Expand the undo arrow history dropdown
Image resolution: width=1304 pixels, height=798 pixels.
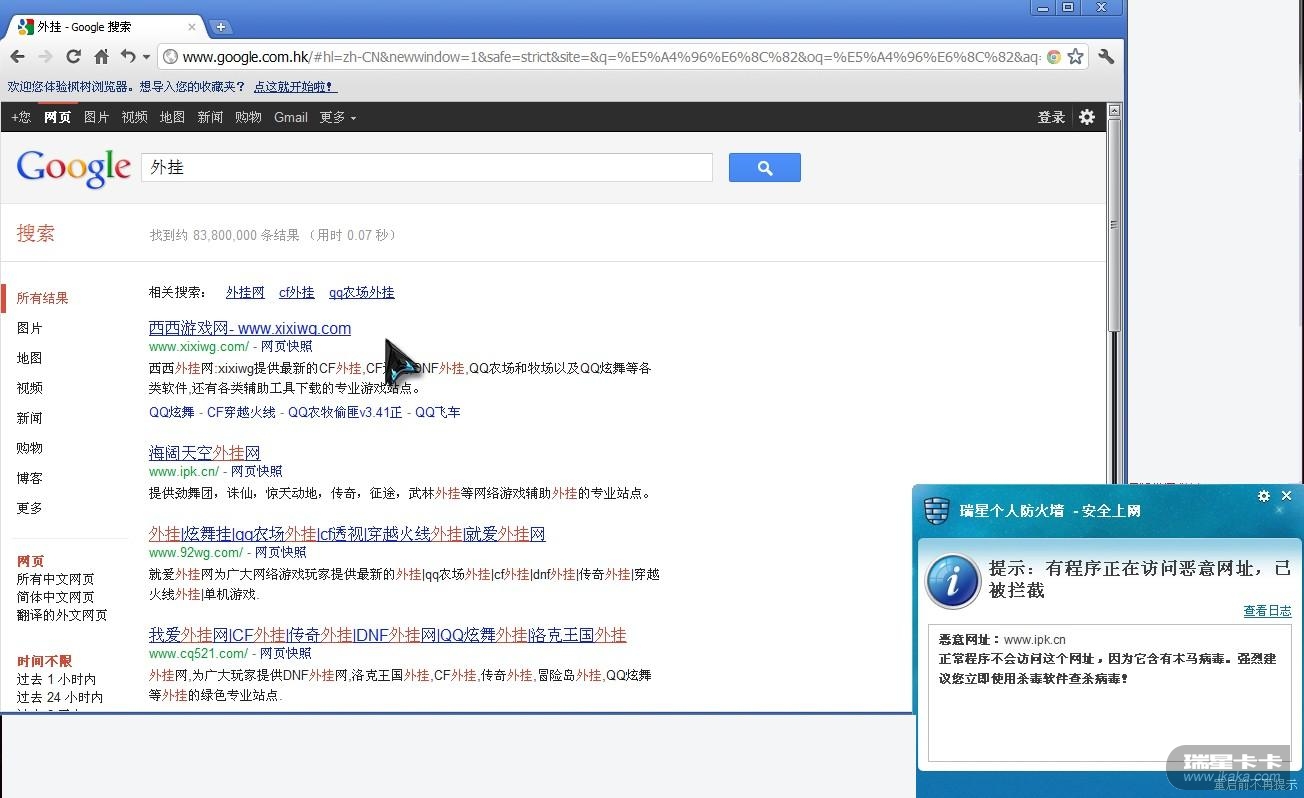coord(146,57)
